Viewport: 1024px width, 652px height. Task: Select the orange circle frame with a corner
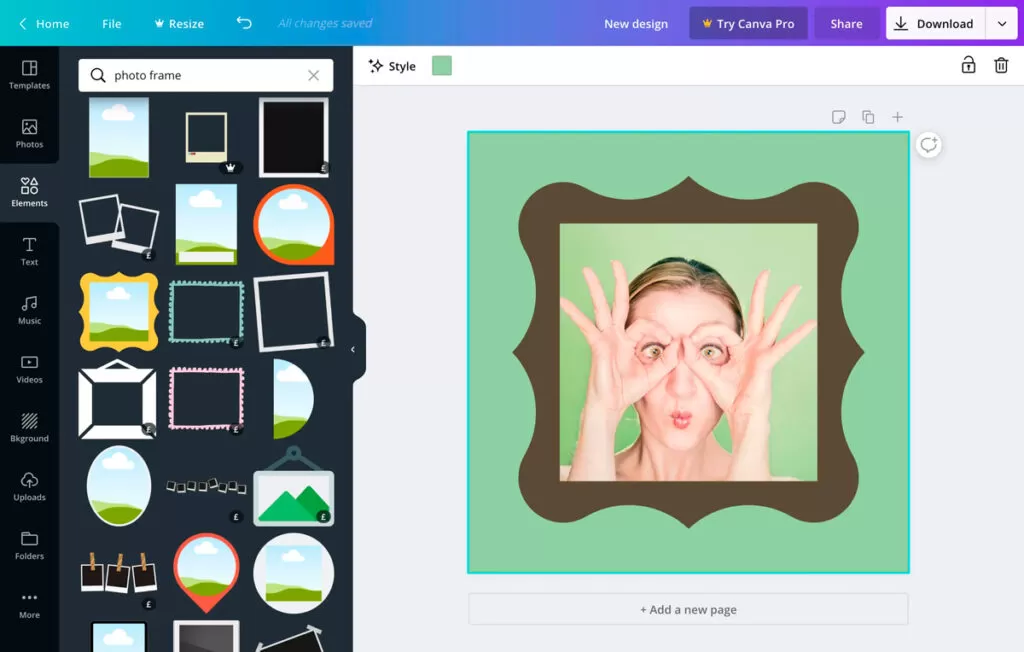point(294,225)
